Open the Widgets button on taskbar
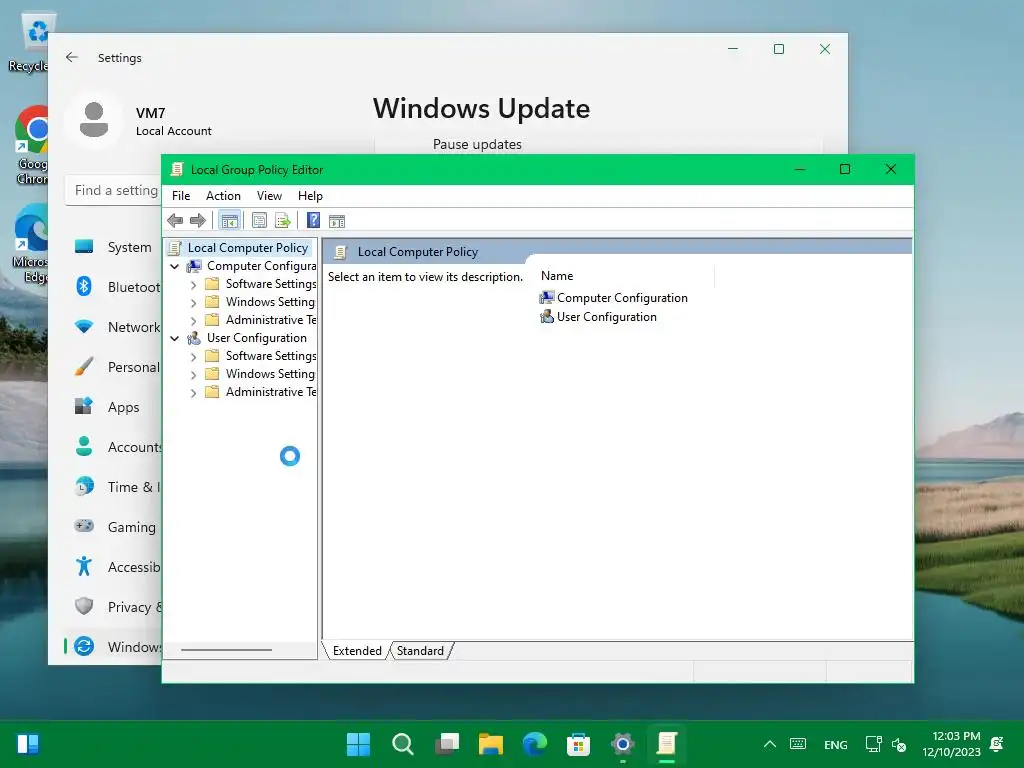This screenshot has width=1024, height=768. pos(28,744)
